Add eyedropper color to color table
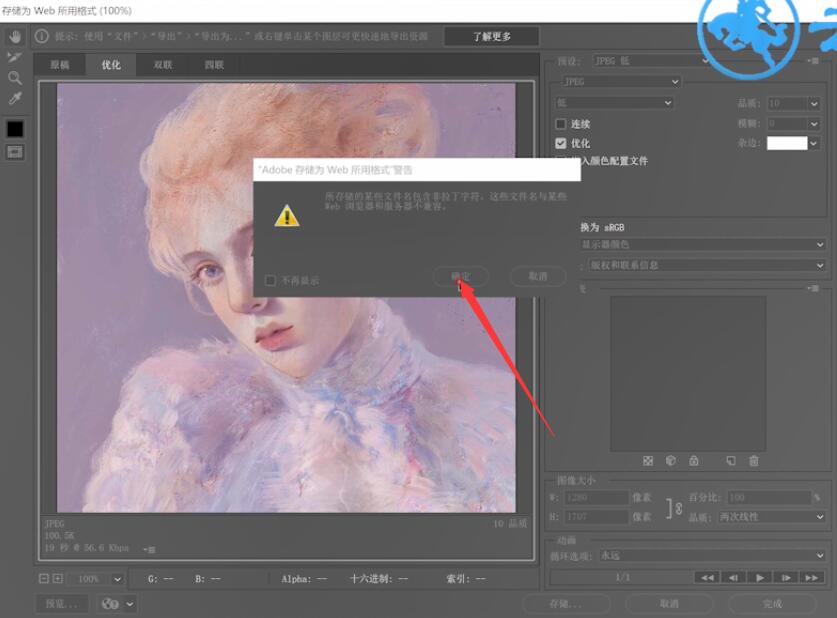Viewport: 837px width, 618px height. pos(731,461)
